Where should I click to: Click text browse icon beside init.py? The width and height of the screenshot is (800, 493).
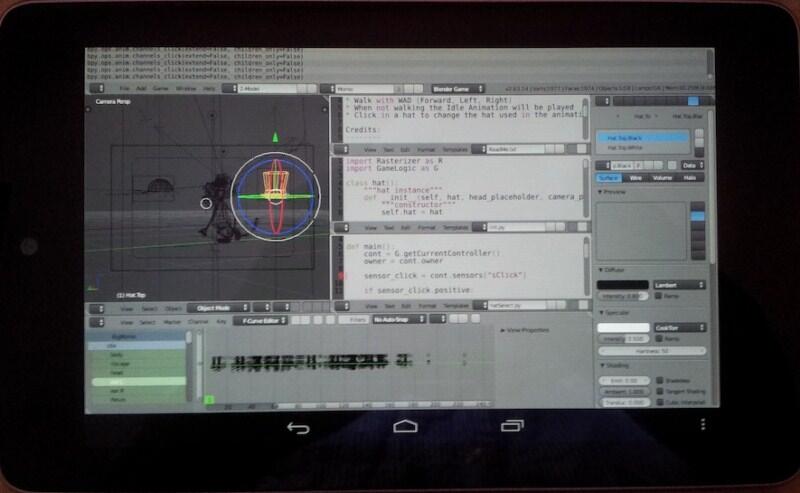(479, 227)
